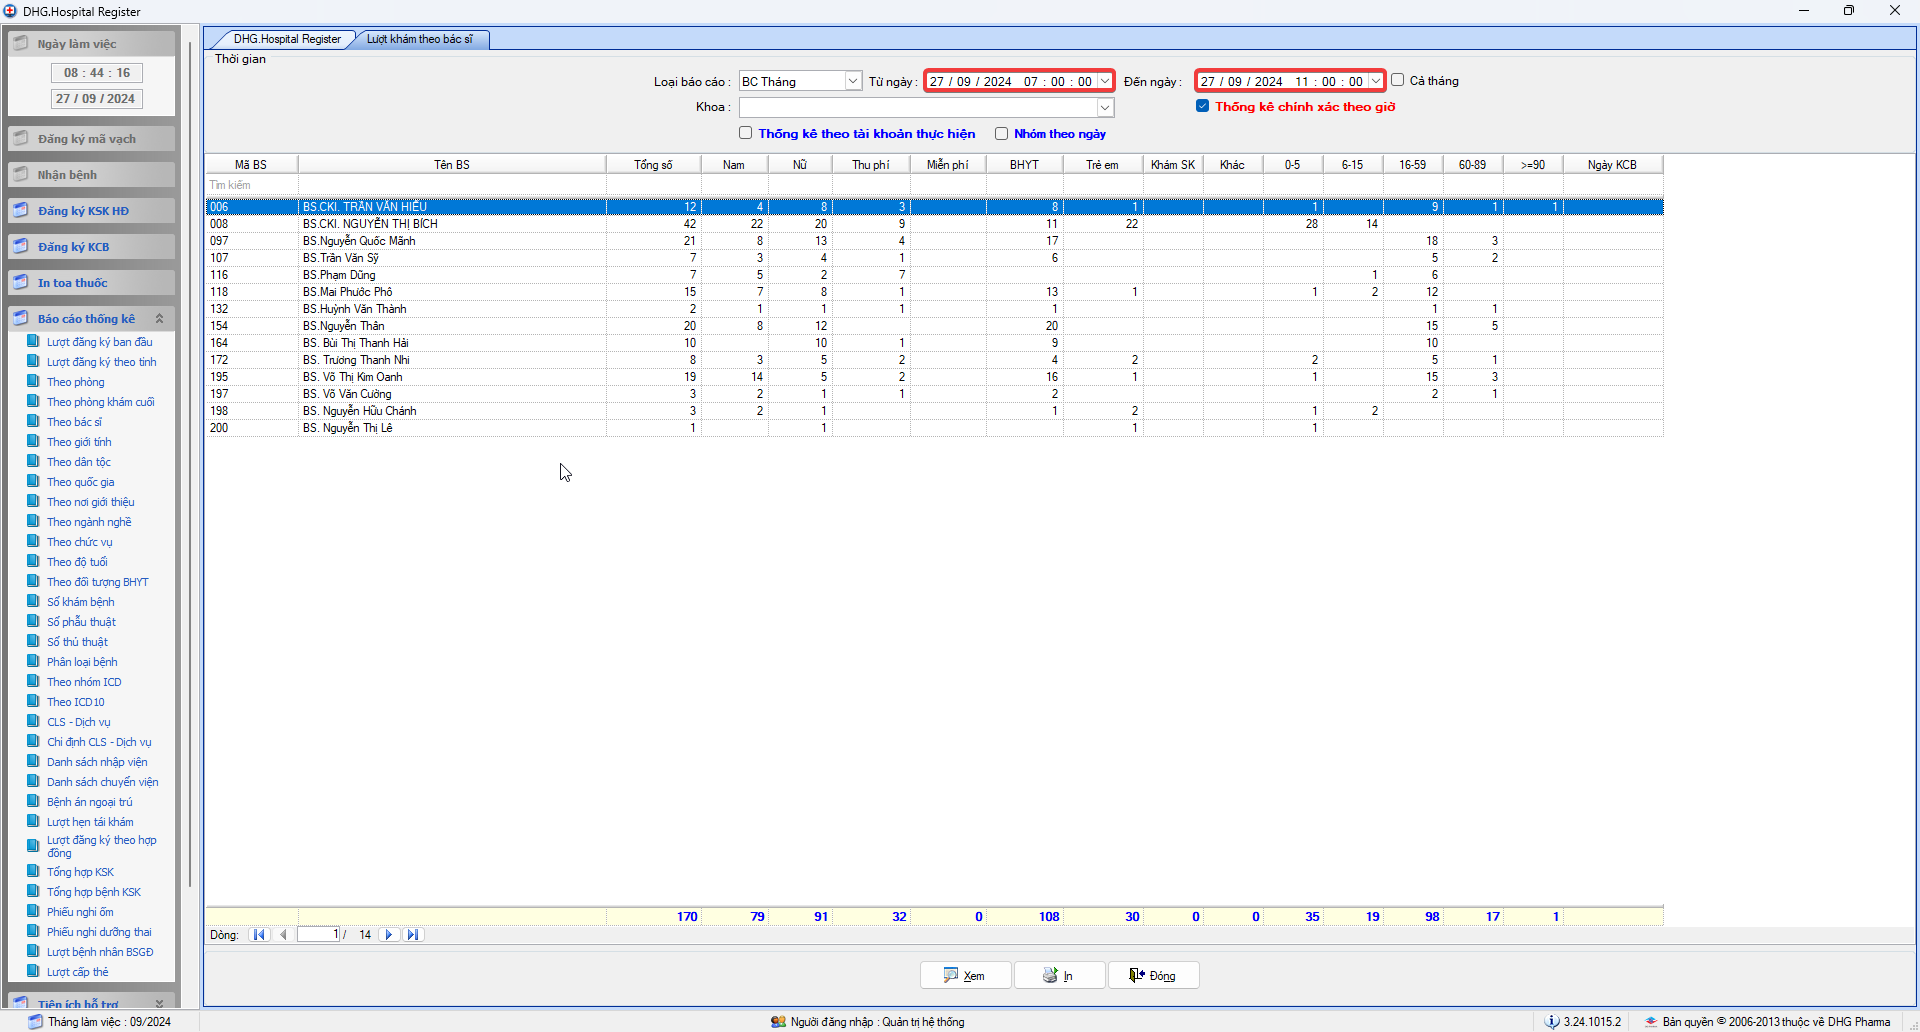Screen dimensions: 1920x1032
Task: Click the Theo giới tính report icon
Action: pos(33,441)
